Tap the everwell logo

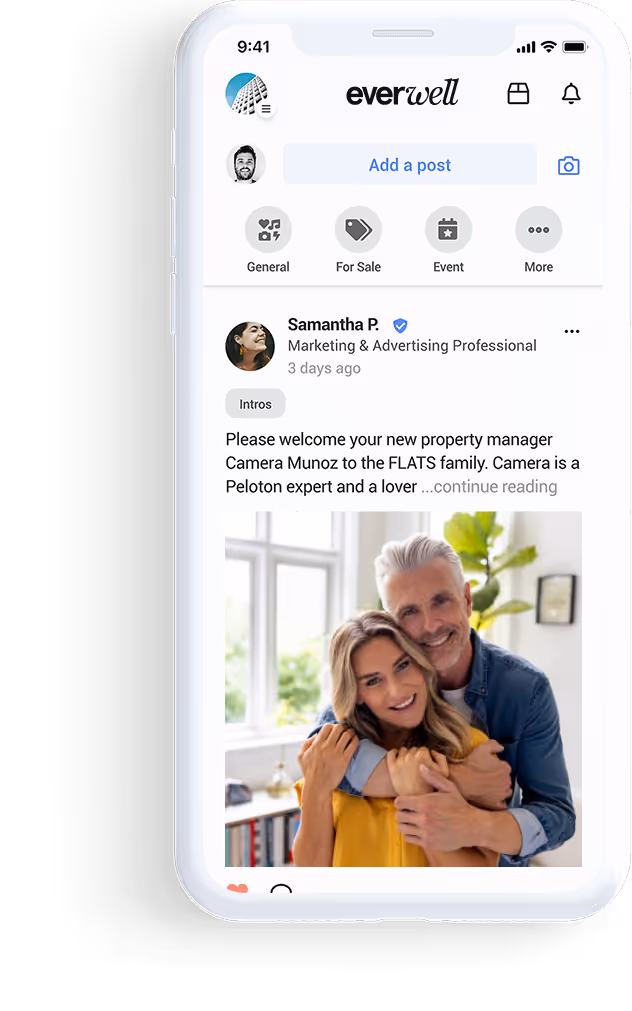[x=402, y=93]
